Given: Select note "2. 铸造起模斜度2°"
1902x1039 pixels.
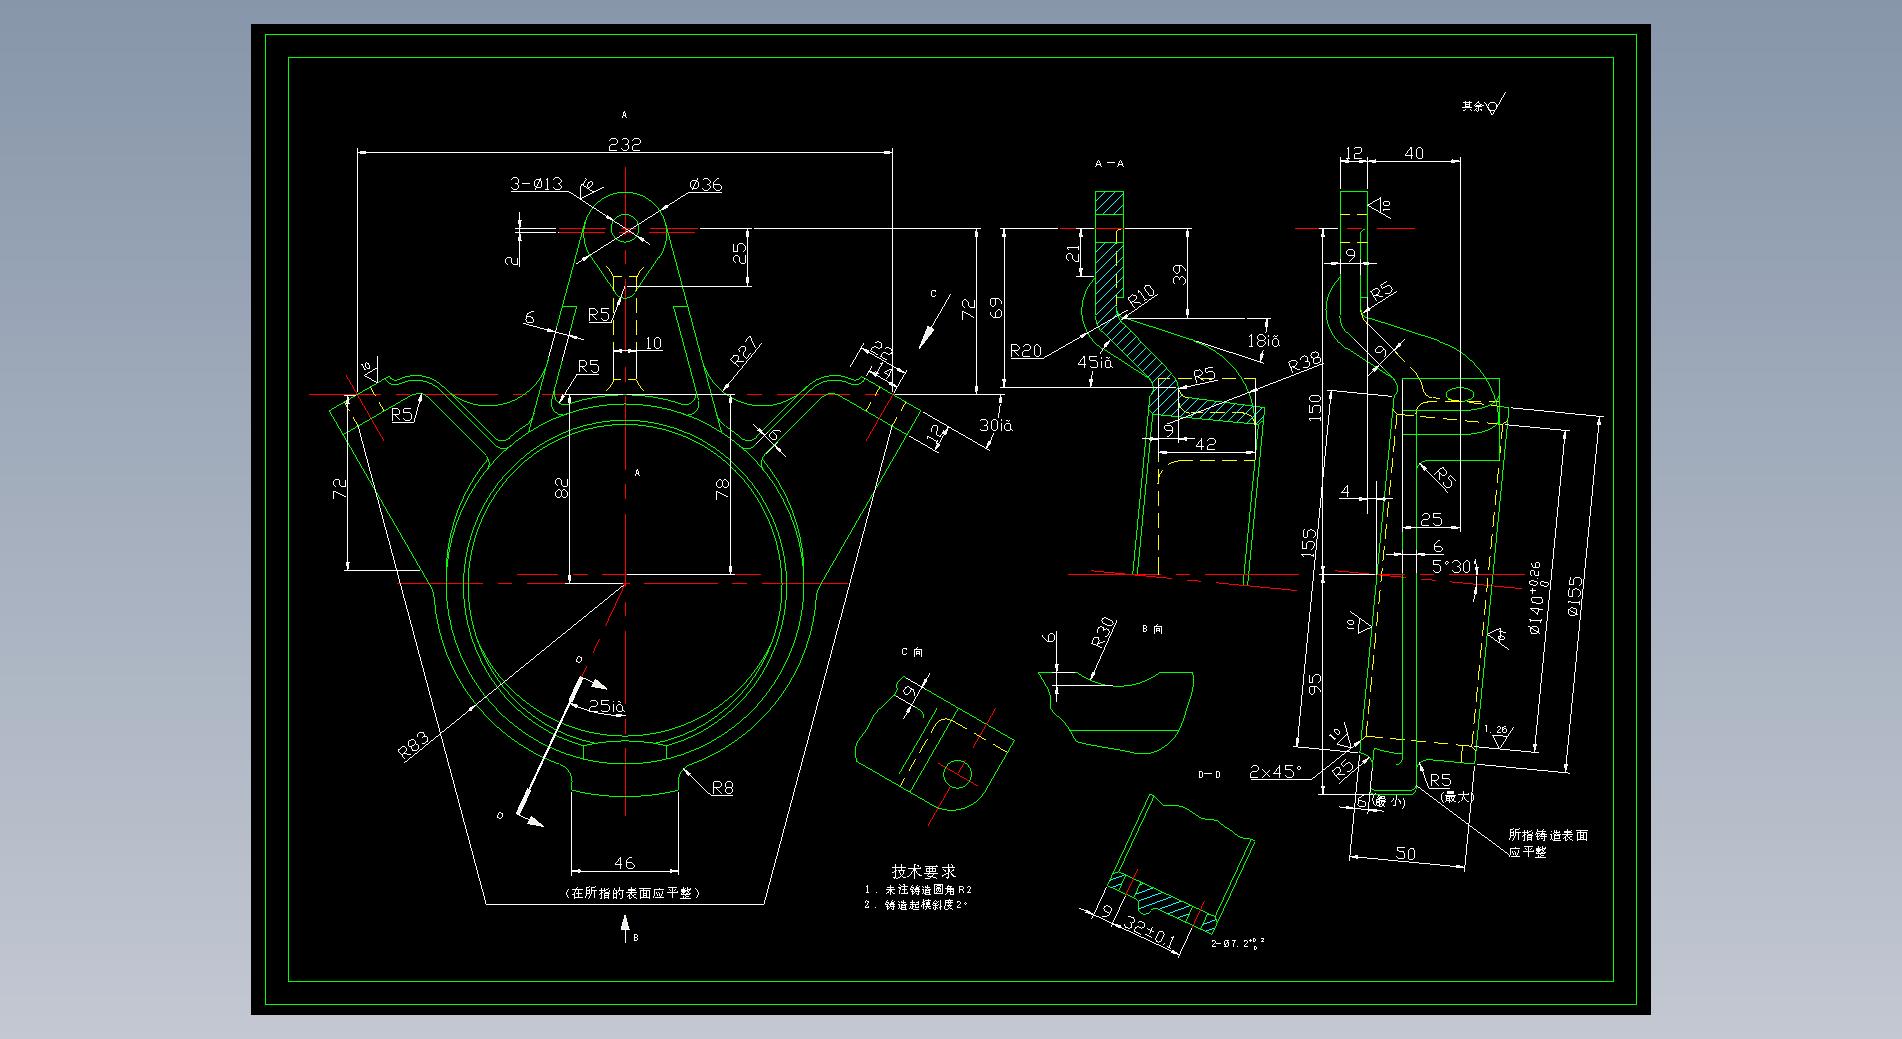Looking at the screenshot, I should 916,905.
